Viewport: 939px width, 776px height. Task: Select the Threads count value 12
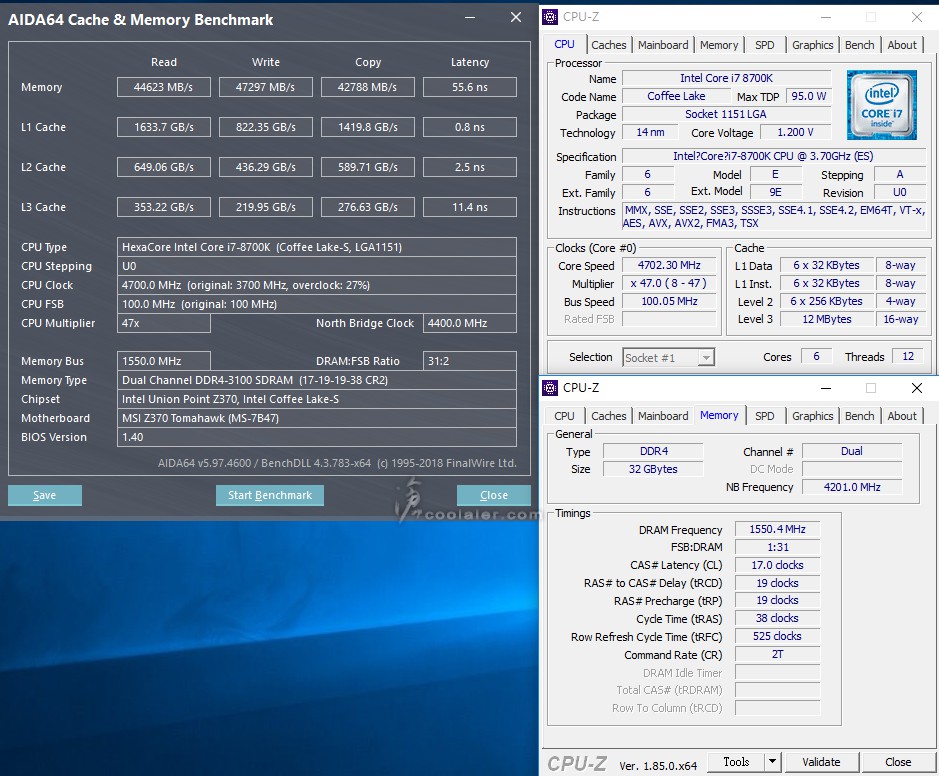coord(908,357)
